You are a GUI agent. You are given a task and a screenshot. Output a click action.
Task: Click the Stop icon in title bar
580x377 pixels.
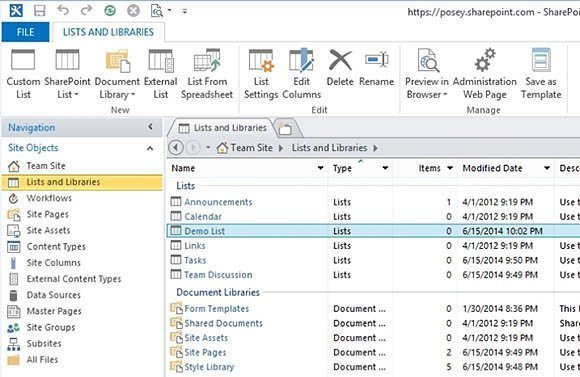click(x=133, y=11)
